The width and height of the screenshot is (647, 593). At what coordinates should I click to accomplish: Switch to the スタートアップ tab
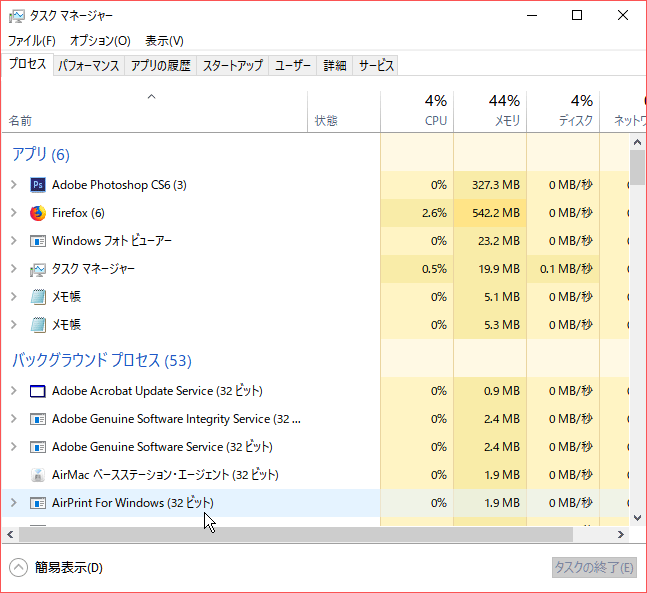click(233, 66)
